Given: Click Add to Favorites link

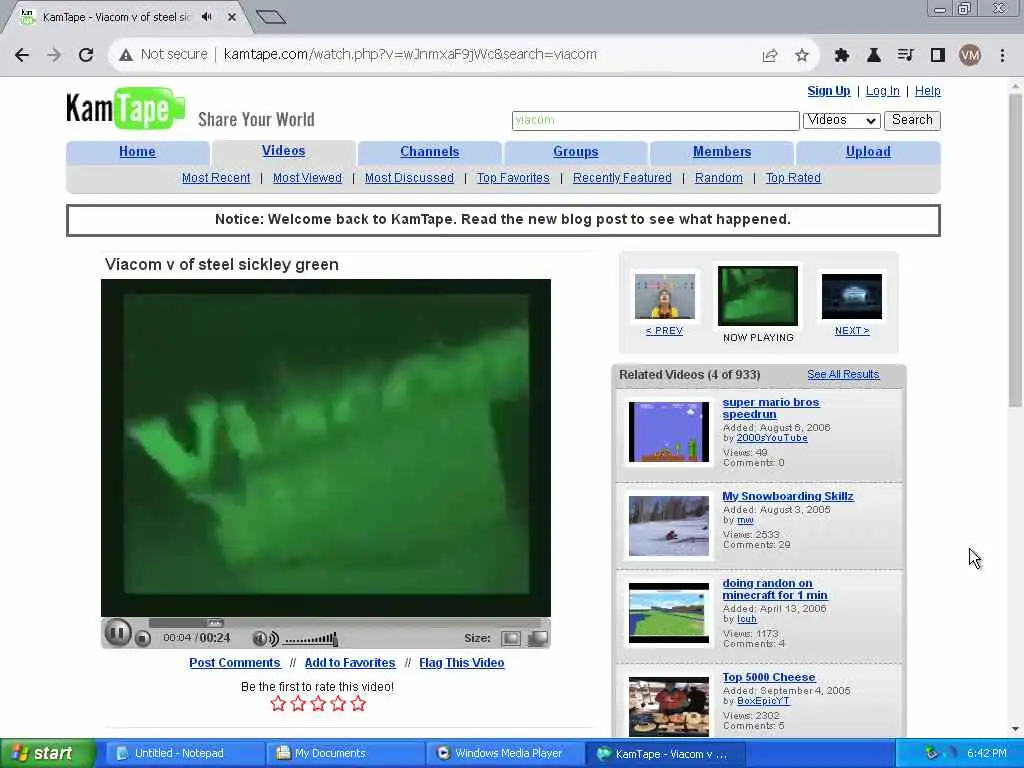Looking at the screenshot, I should tap(350, 663).
